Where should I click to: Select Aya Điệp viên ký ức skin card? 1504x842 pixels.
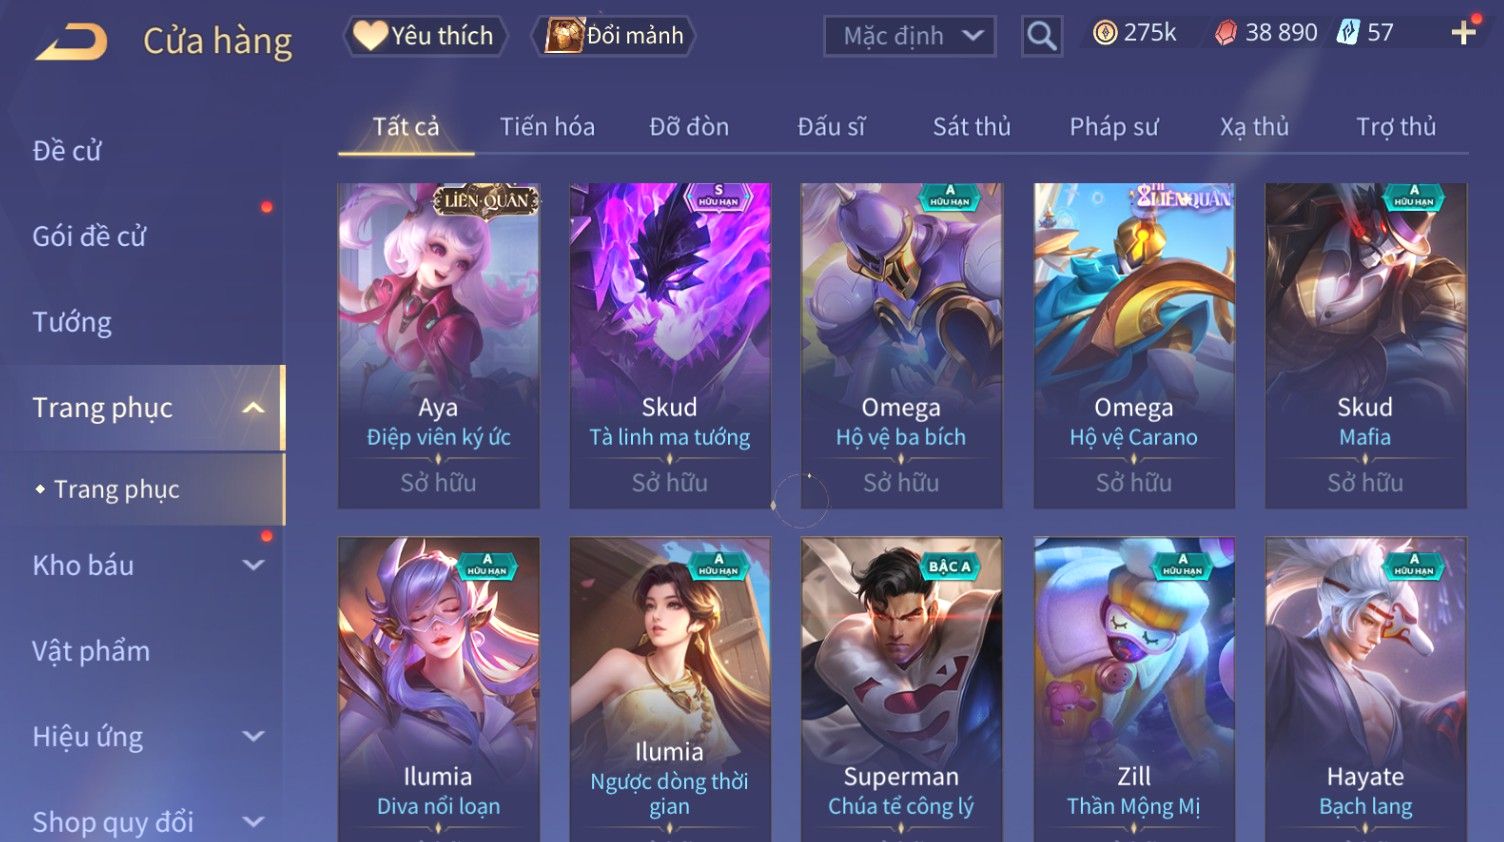(x=439, y=345)
